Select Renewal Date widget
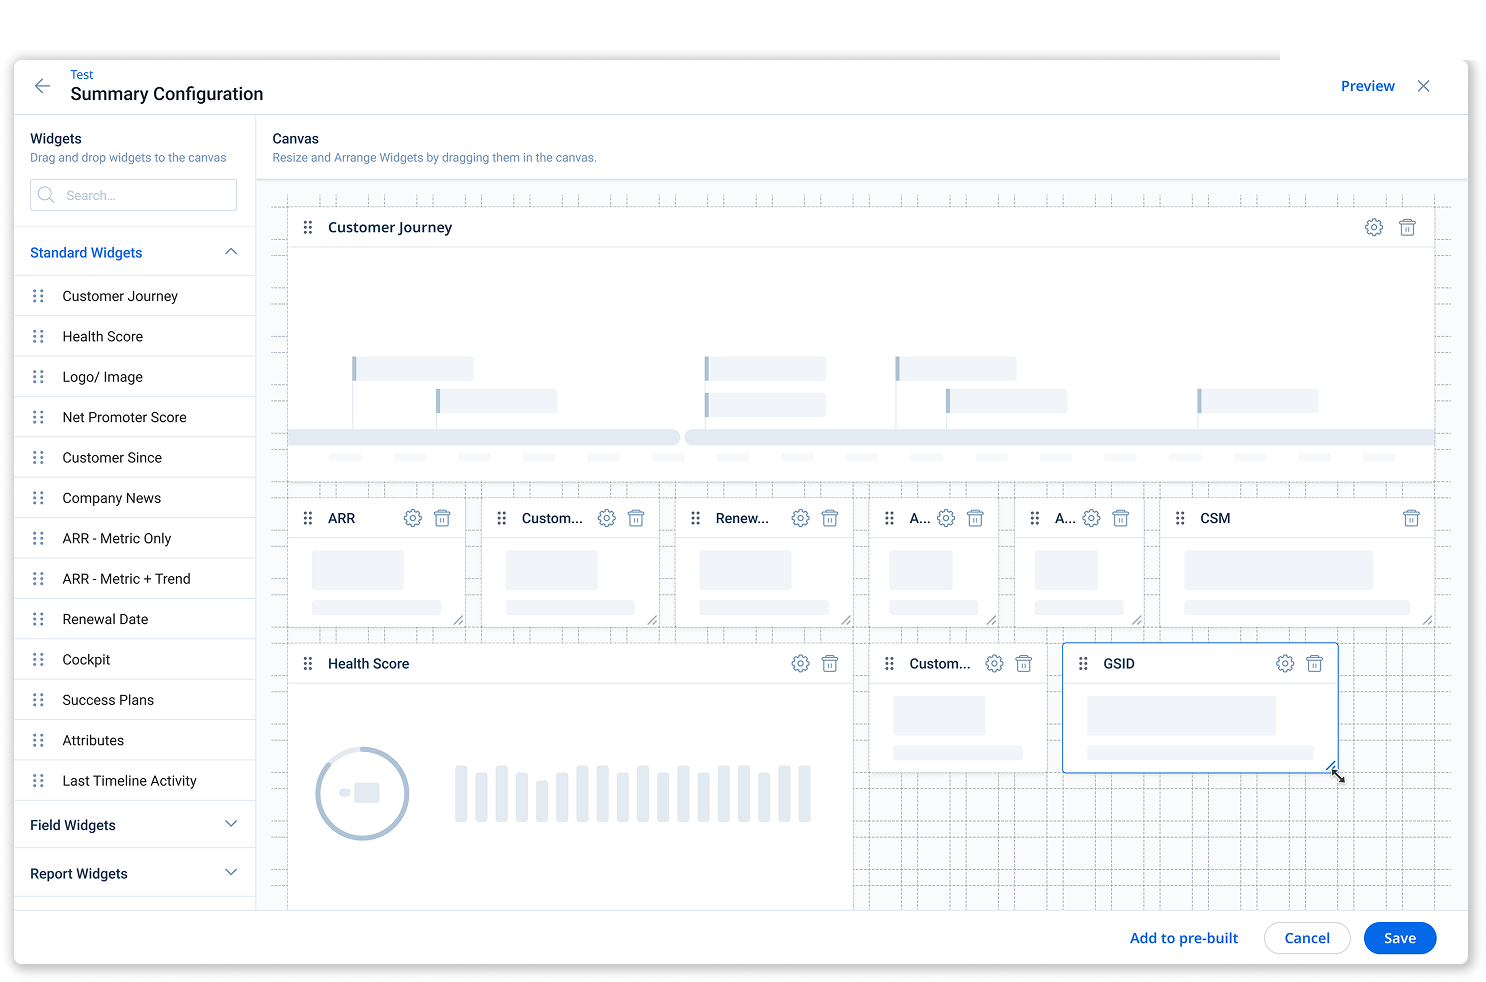This screenshot has height=982, width=1486. pos(134,619)
